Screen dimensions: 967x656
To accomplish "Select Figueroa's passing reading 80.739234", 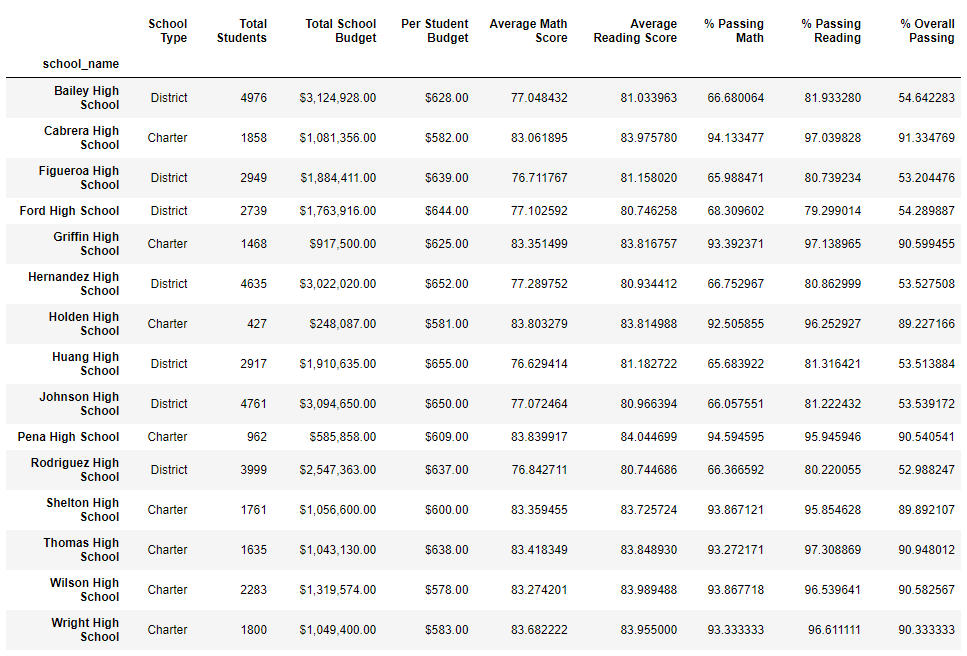I will (833, 178).
